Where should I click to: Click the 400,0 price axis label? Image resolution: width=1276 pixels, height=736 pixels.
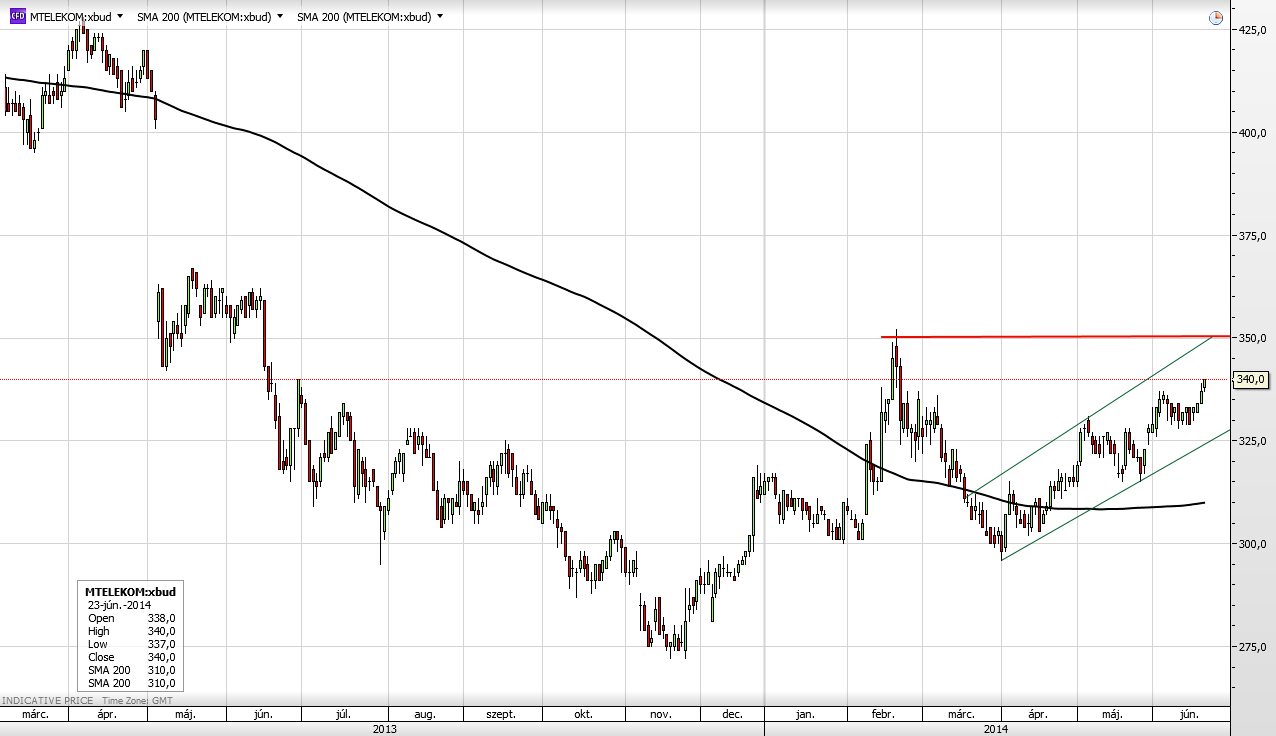pos(1252,133)
